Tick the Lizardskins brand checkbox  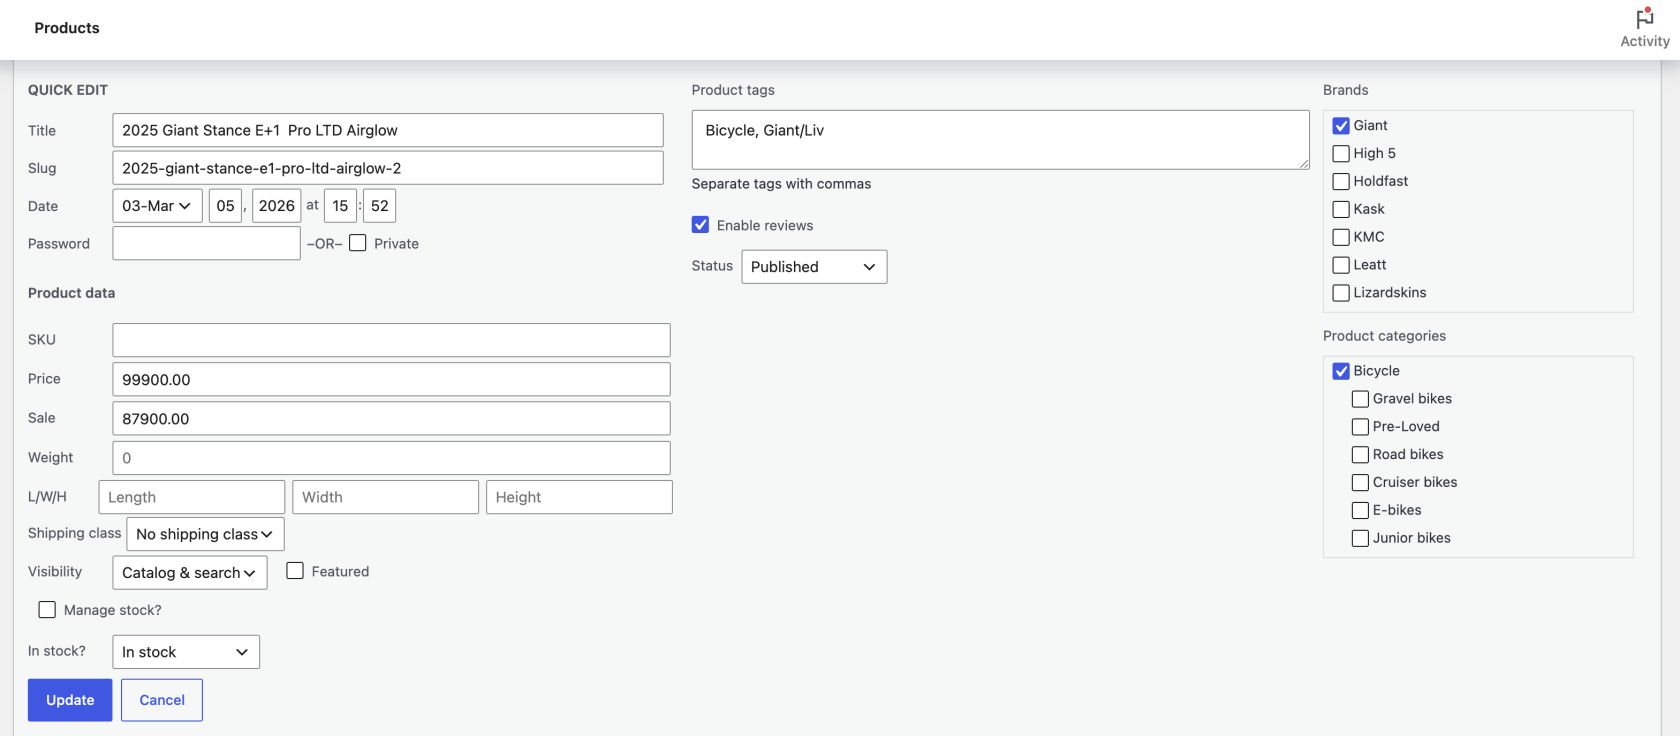click(1341, 293)
